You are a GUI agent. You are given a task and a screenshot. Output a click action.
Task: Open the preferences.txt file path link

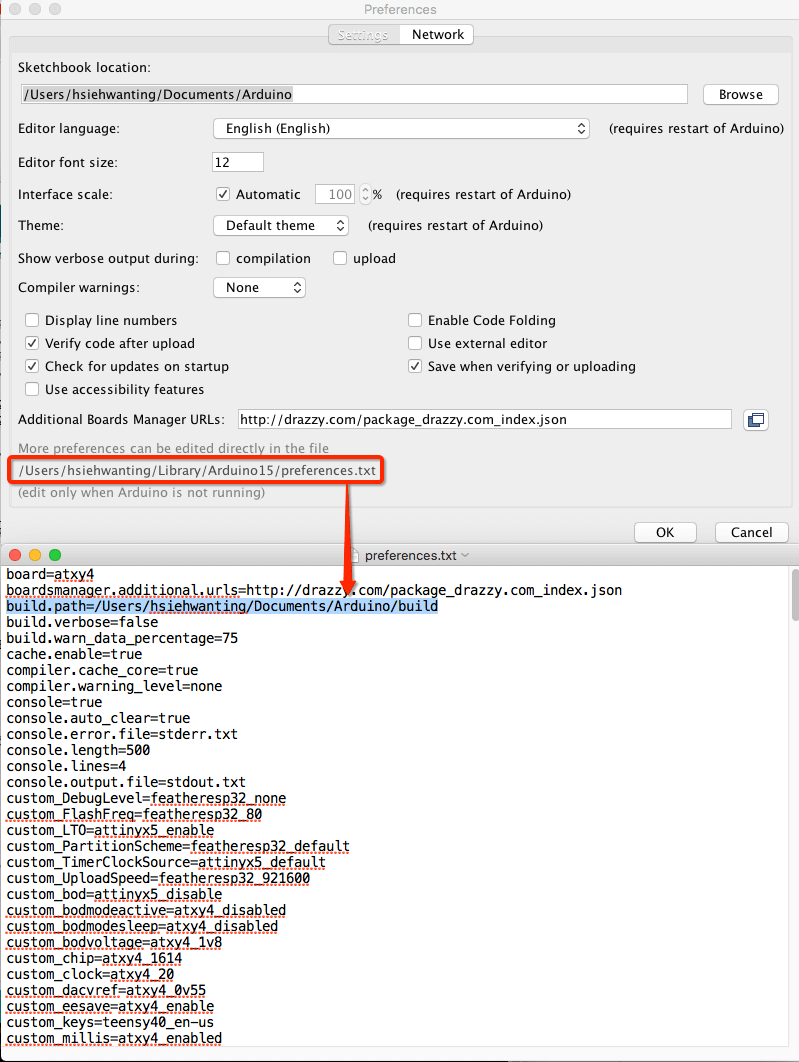(196, 470)
